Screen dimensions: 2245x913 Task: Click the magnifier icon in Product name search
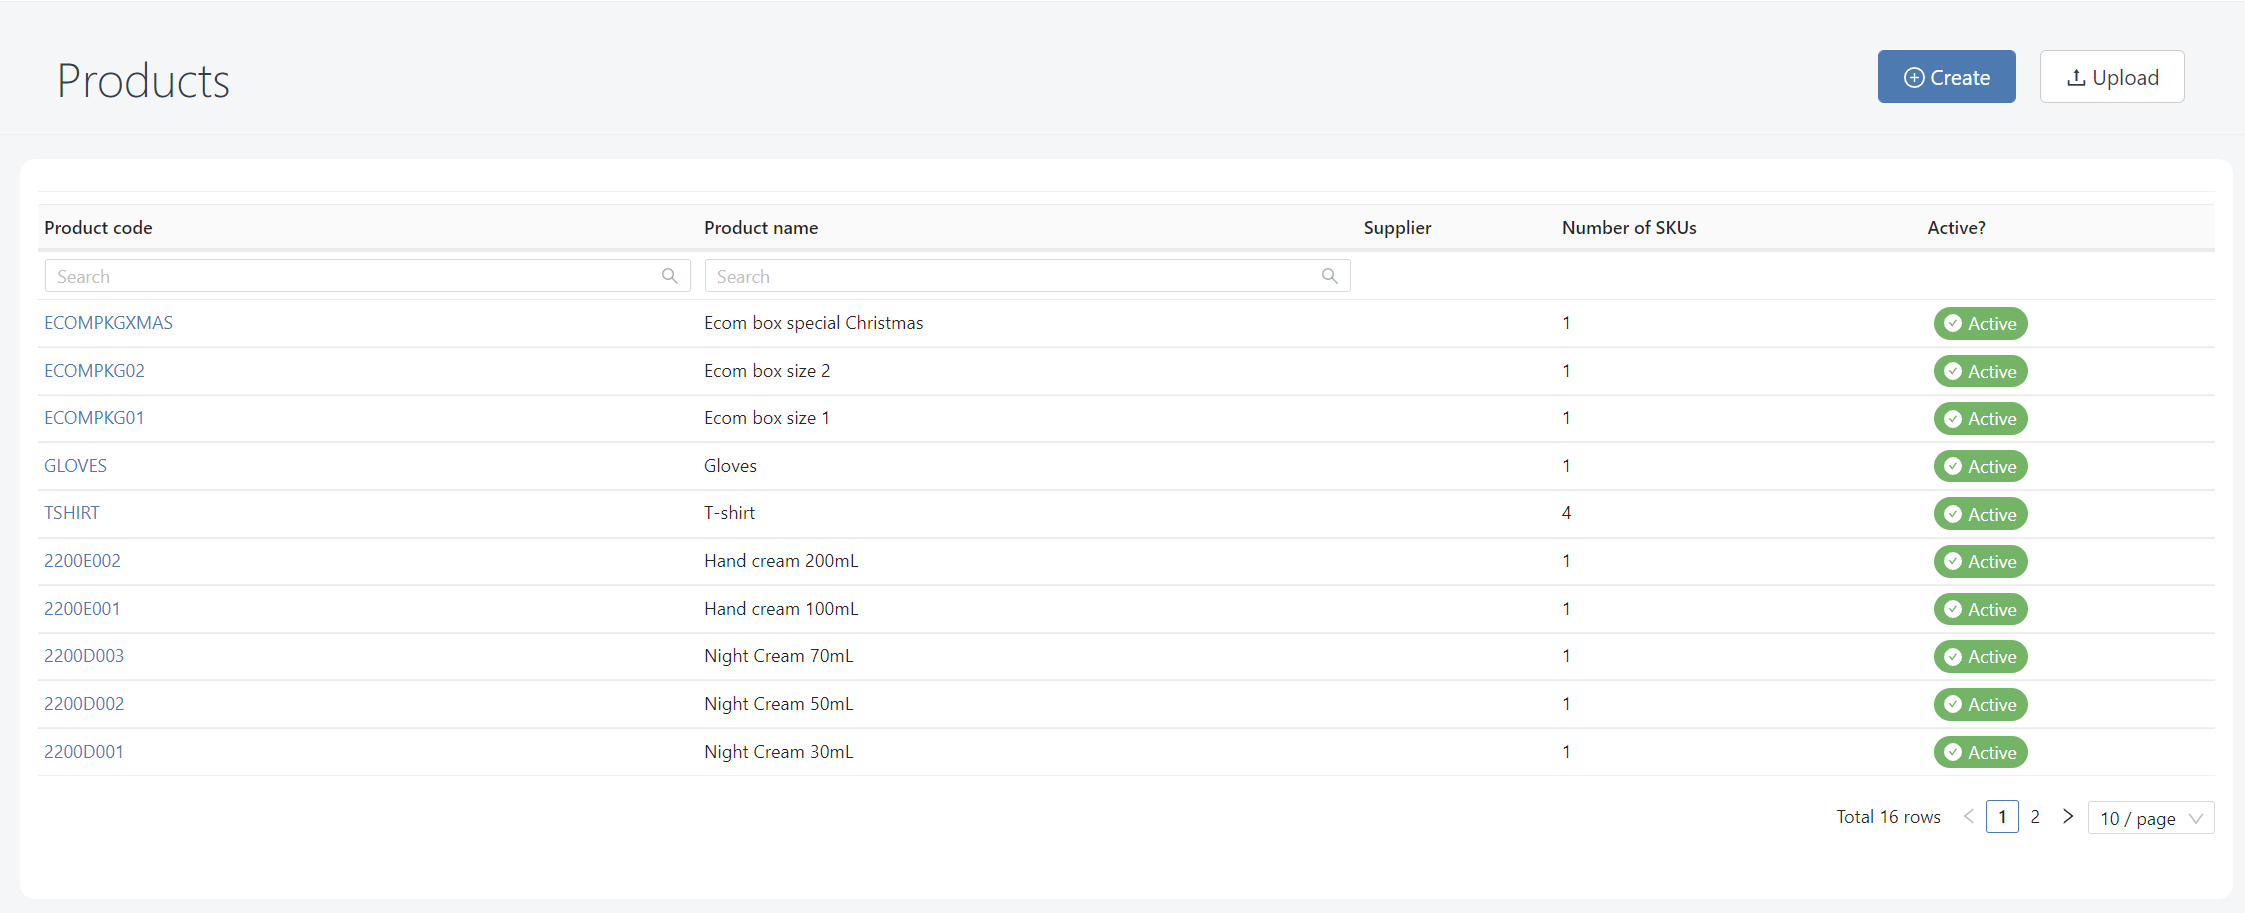click(1329, 275)
